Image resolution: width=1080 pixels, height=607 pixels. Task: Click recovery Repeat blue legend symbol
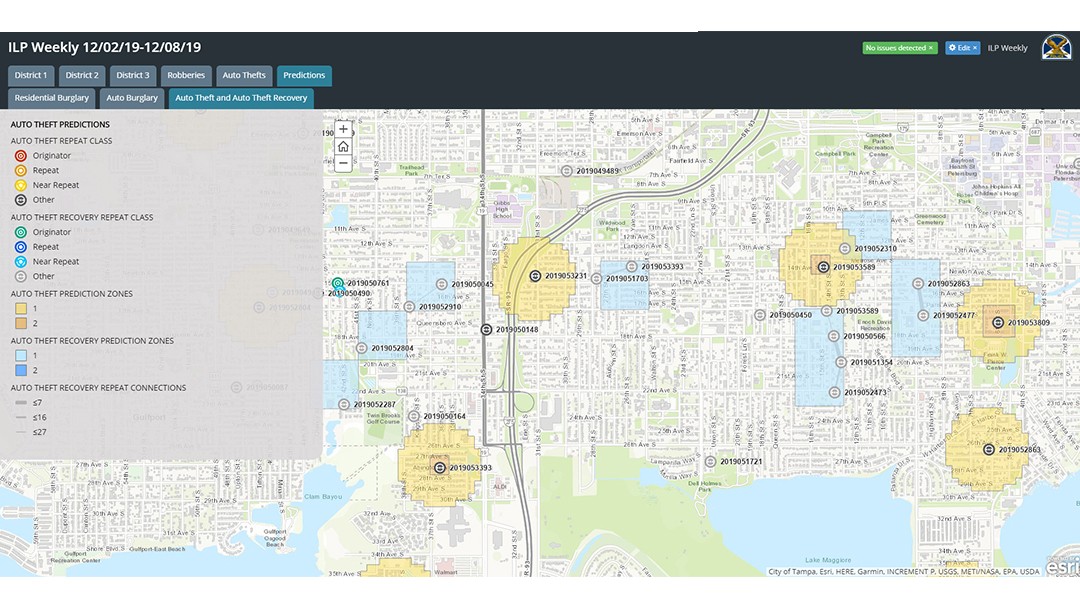tap(21, 247)
